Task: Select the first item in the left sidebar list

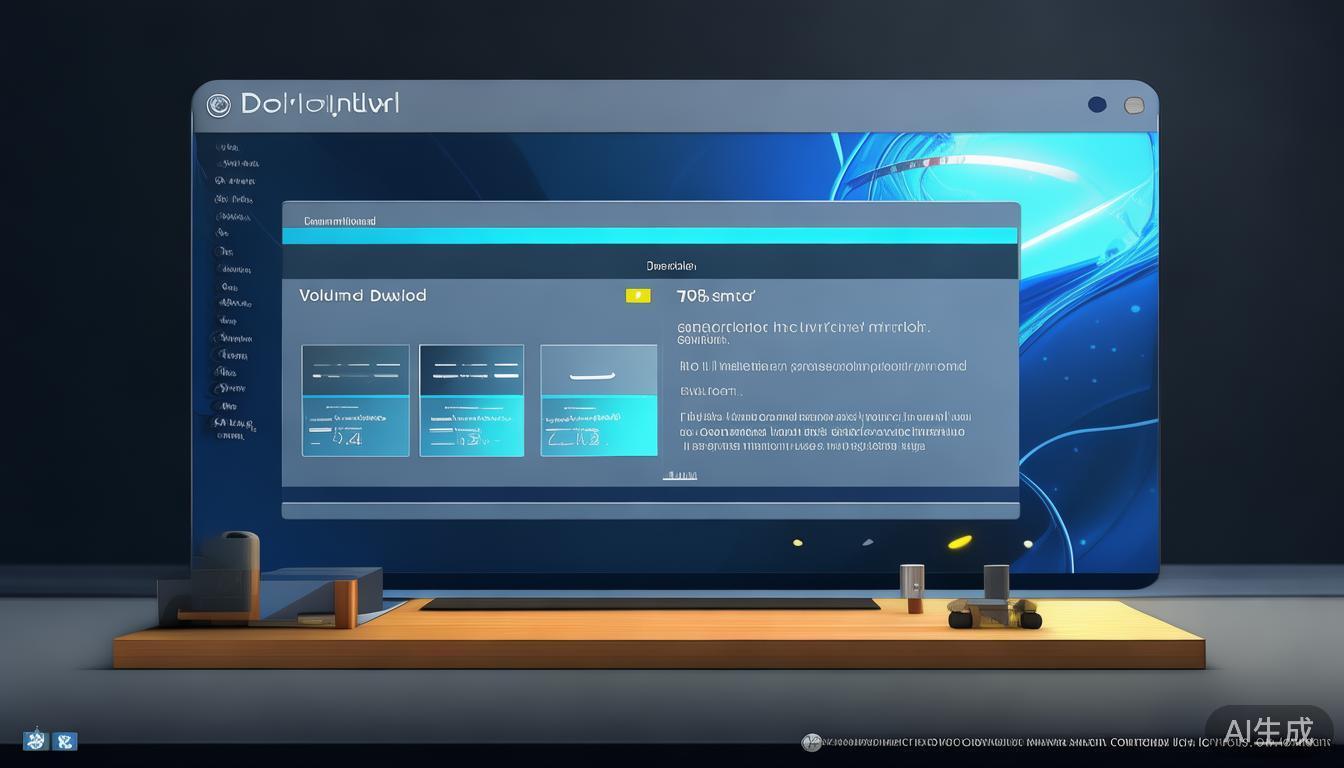Action: point(230,146)
